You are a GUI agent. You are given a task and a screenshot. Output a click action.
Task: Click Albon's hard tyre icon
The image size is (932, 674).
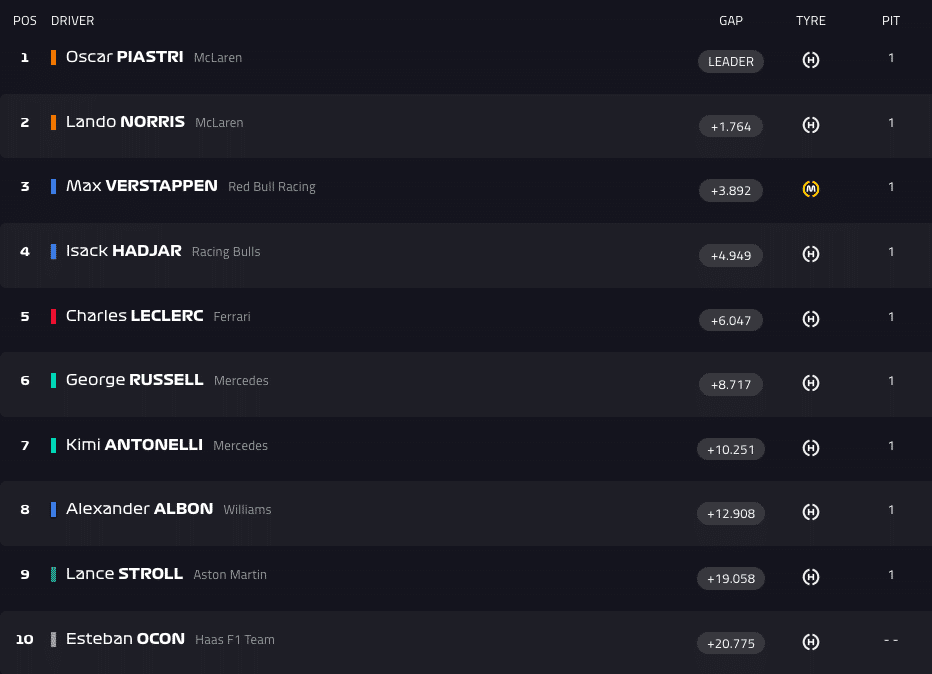tap(811, 512)
